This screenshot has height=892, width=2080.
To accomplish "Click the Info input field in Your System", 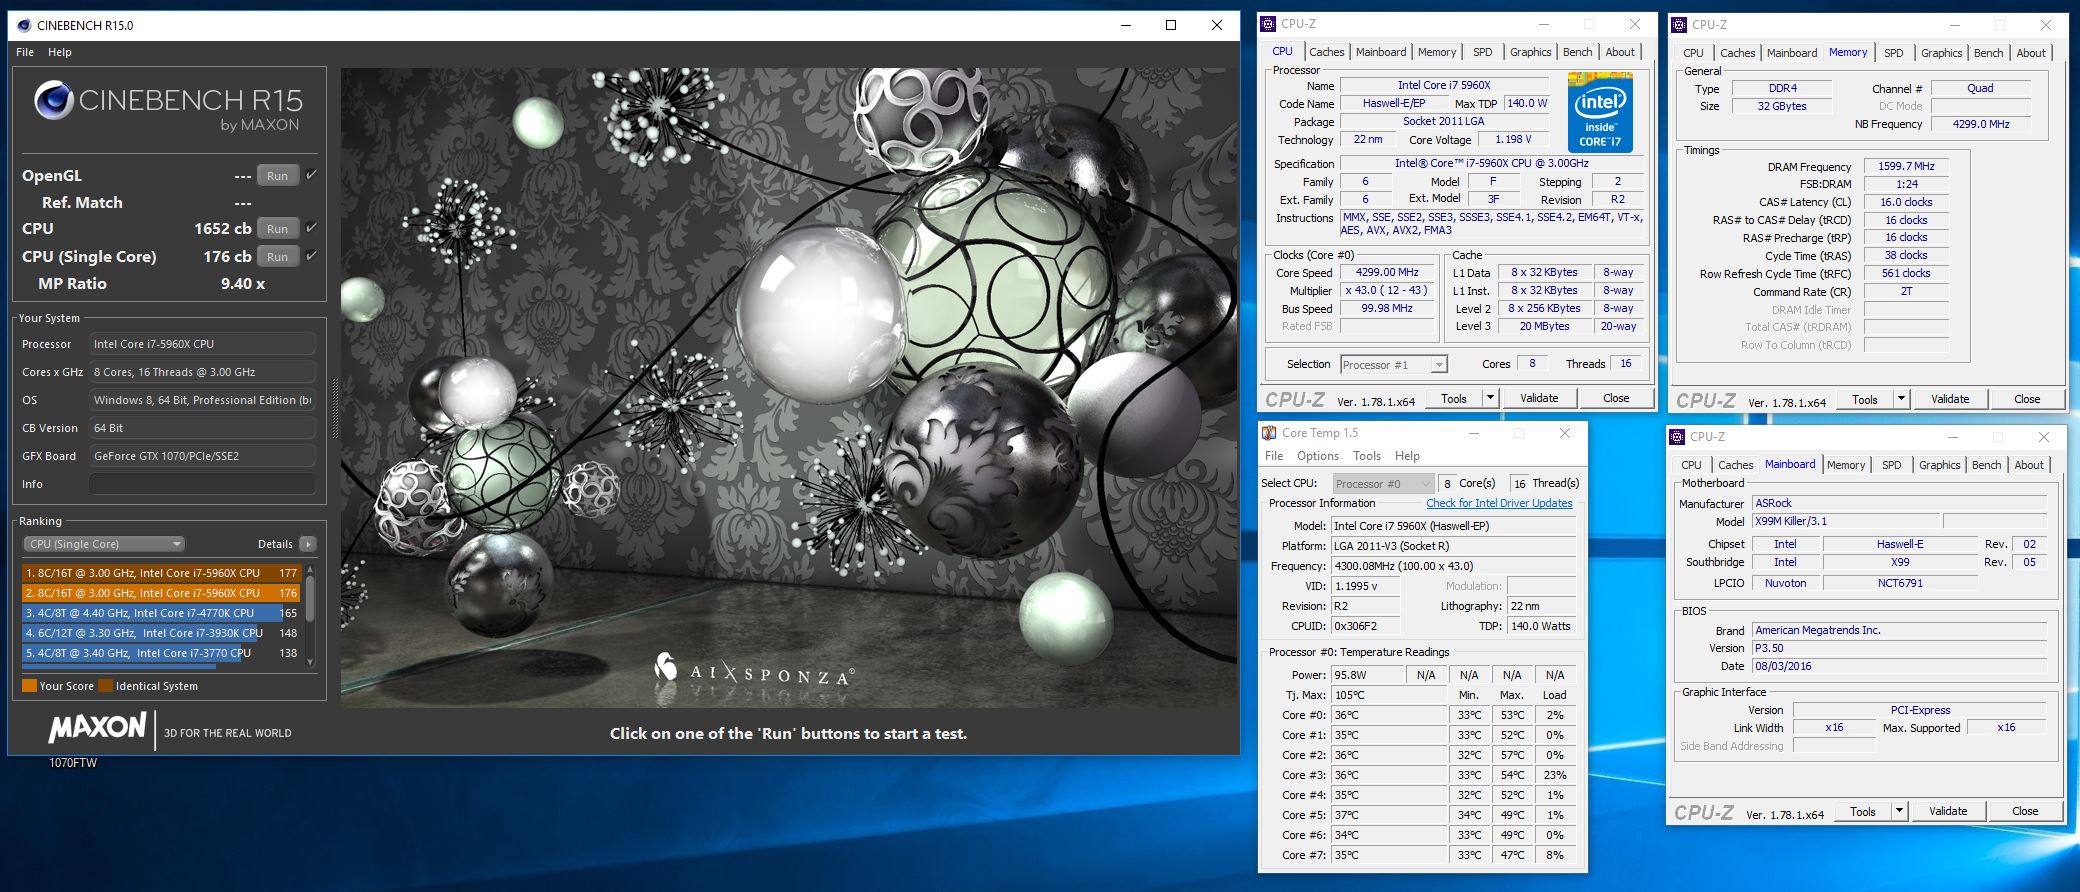I will [x=203, y=484].
